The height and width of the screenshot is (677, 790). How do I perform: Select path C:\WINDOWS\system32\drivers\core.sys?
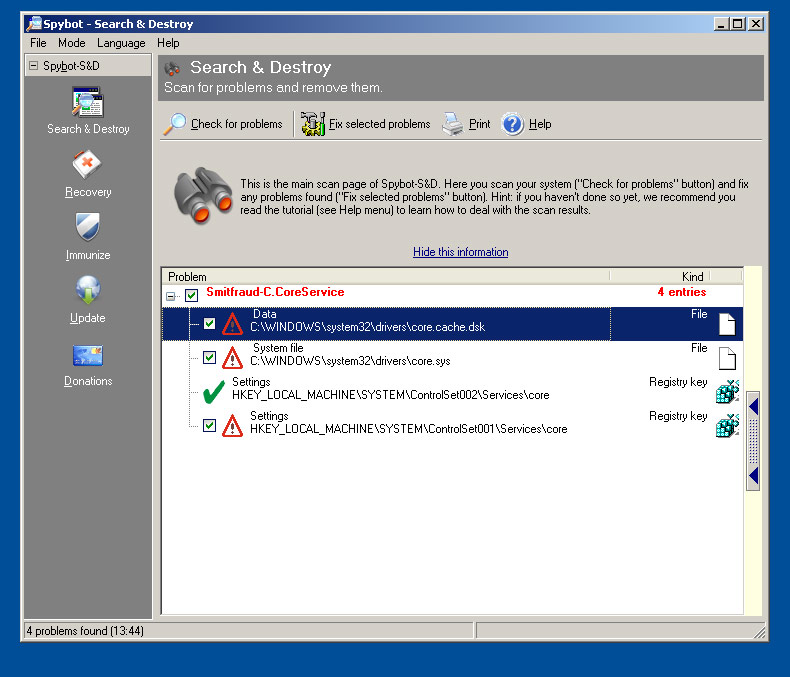point(350,361)
